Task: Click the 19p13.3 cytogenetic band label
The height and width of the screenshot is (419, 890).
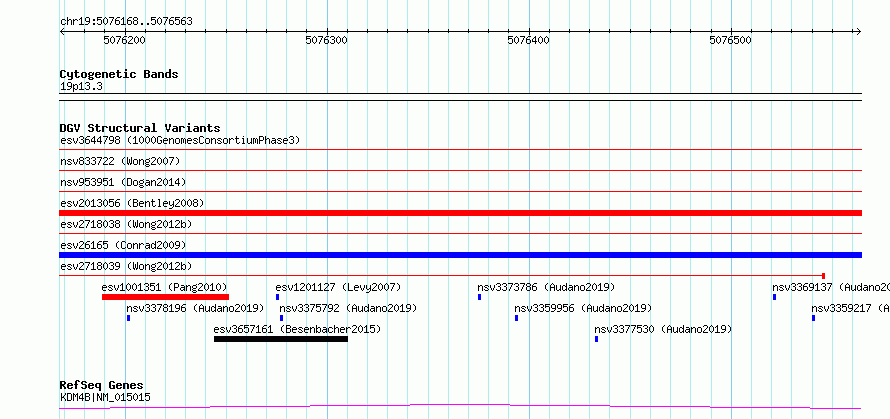Action: click(81, 87)
